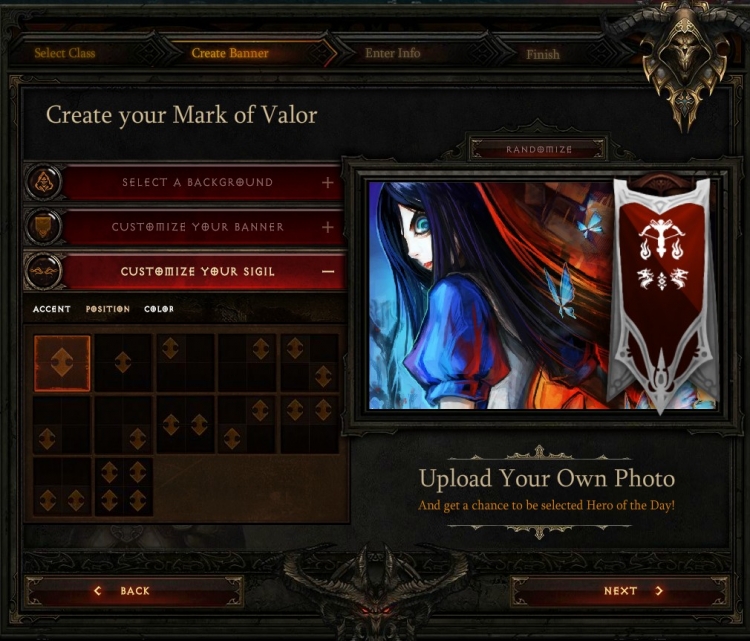Click the shield banner icon

(x=44, y=227)
